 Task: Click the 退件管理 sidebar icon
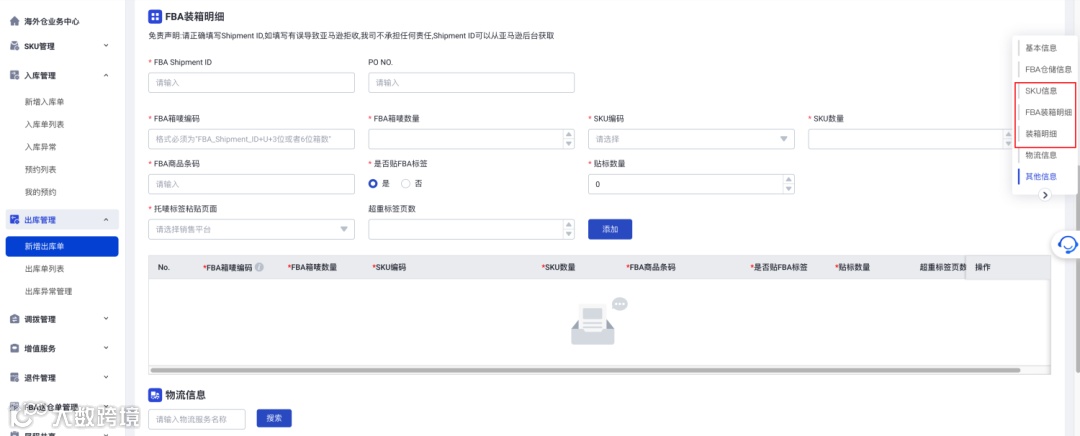[x=14, y=377]
